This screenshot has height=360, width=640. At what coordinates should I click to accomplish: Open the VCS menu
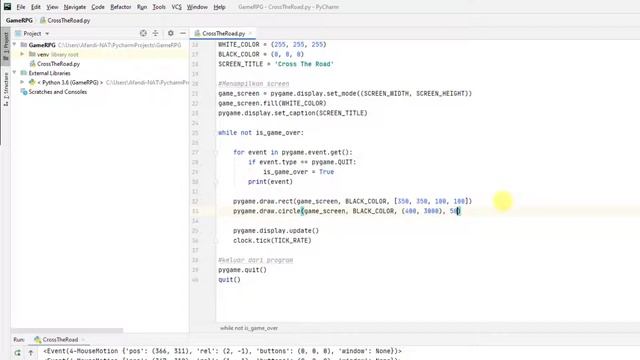pos(176,7)
